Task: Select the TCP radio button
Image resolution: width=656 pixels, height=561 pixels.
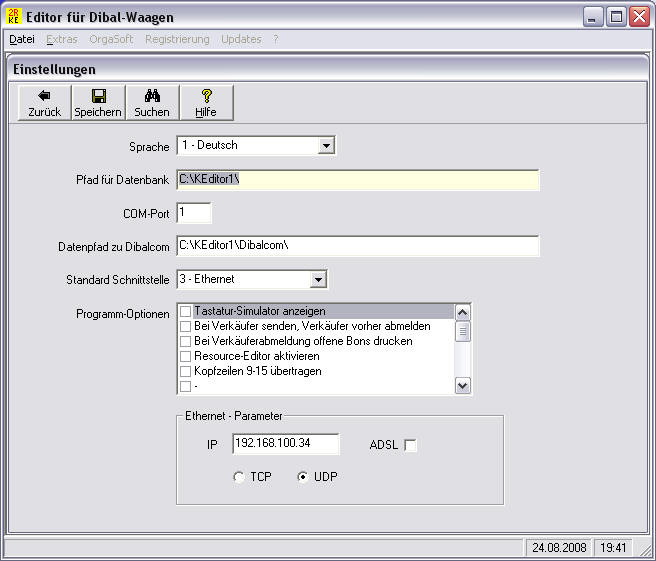Action: pyautogui.click(x=239, y=477)
